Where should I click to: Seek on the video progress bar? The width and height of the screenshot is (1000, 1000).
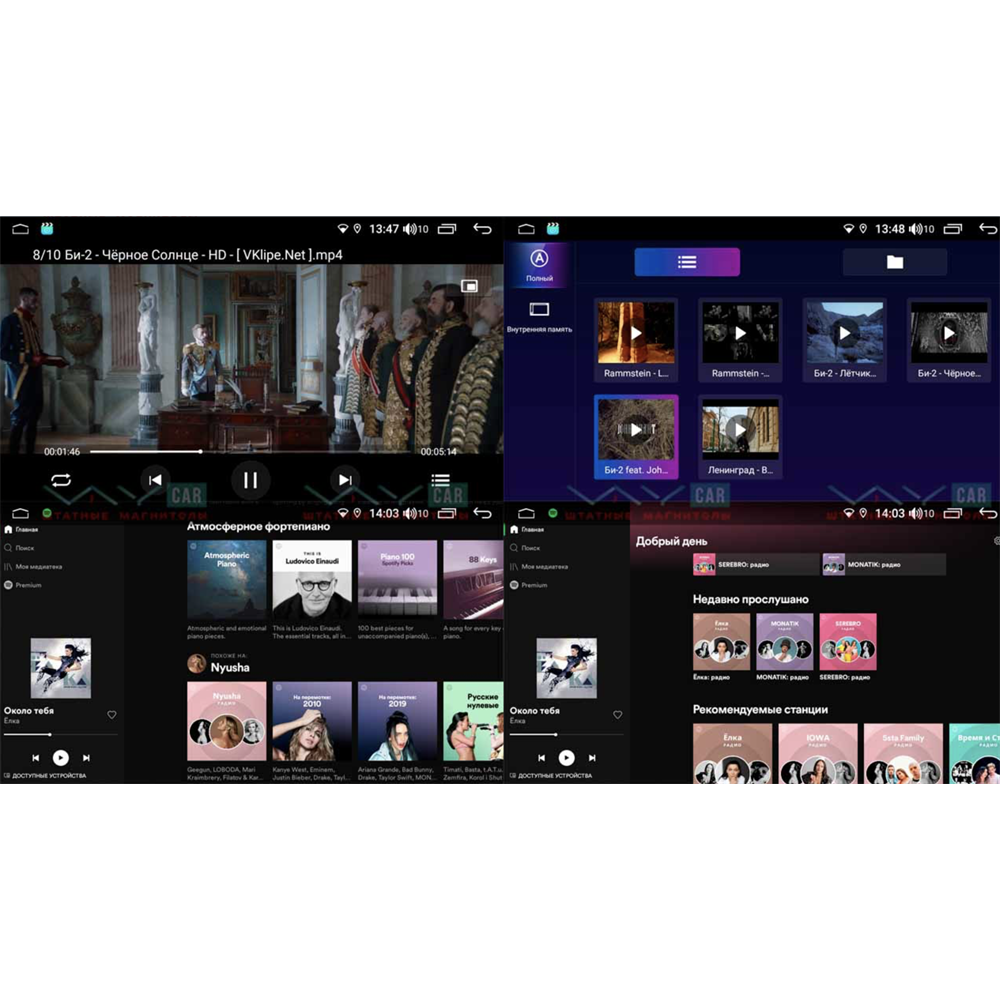(251, 452)
